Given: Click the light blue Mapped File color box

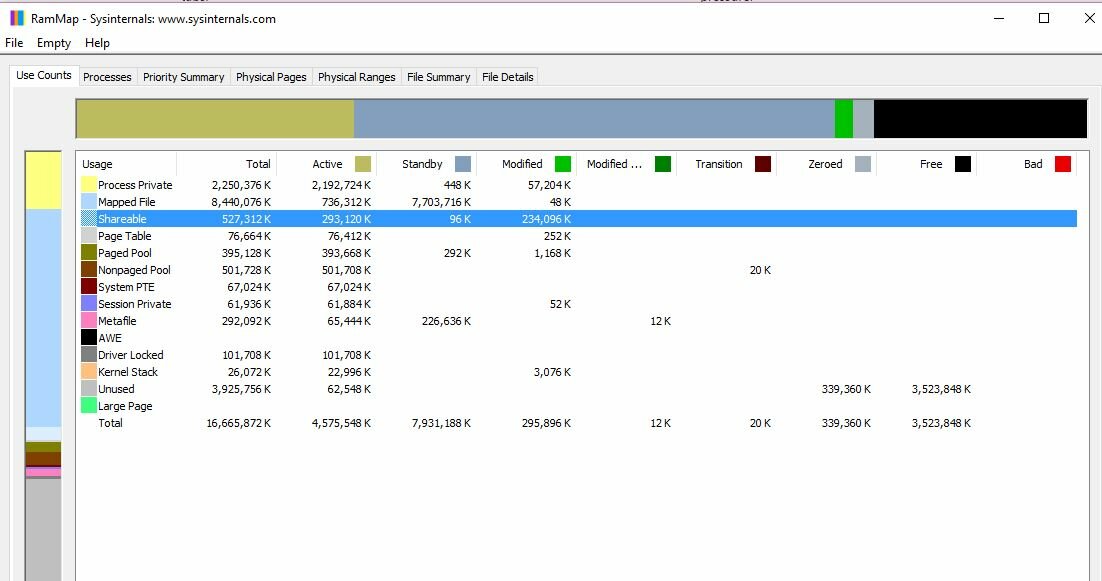Looking at the screenshot, I should point(88,202).
